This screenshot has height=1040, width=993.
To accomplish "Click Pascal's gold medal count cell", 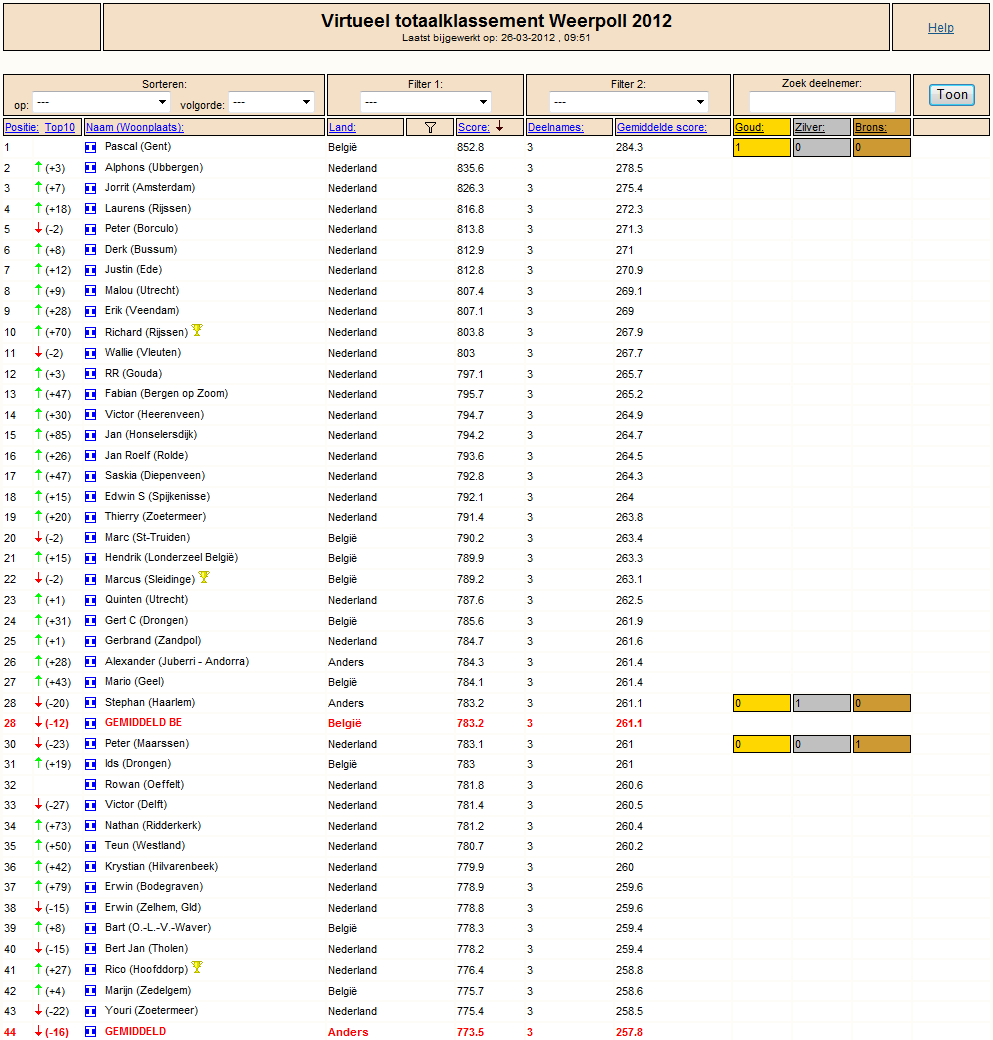I will (x=761, y=147).
